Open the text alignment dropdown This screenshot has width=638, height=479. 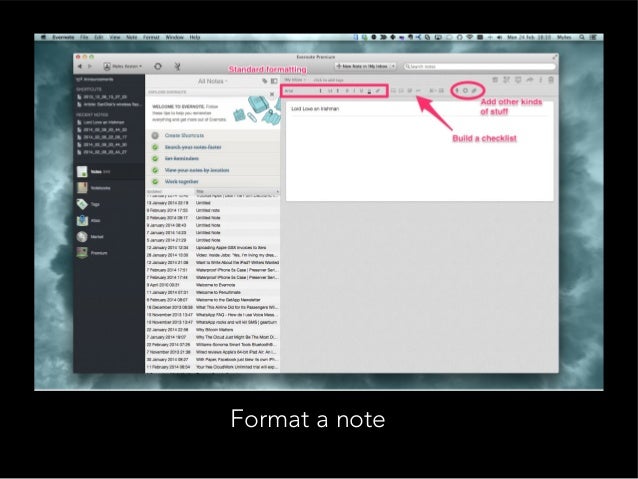[x=433, y=91]
